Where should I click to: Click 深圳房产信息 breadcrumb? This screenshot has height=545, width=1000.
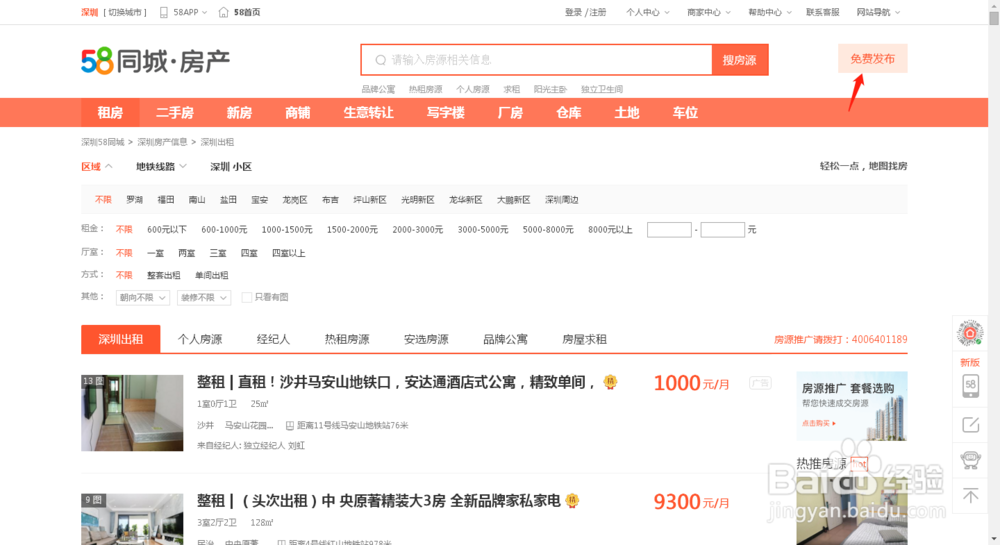pos(162,142)
